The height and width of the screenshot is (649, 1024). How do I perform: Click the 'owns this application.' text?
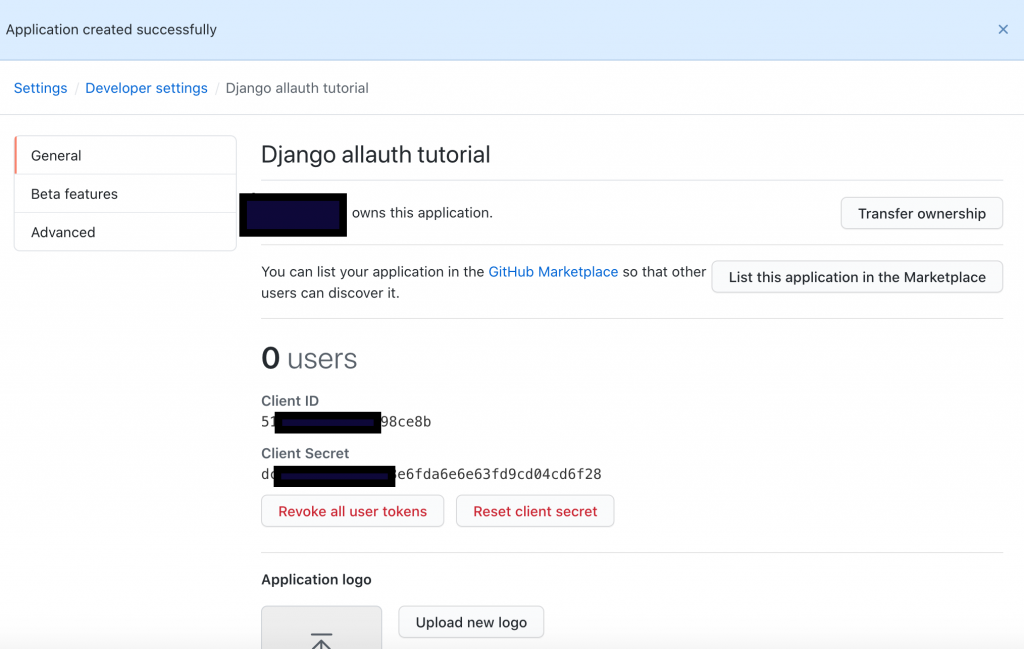coord(422,213)
